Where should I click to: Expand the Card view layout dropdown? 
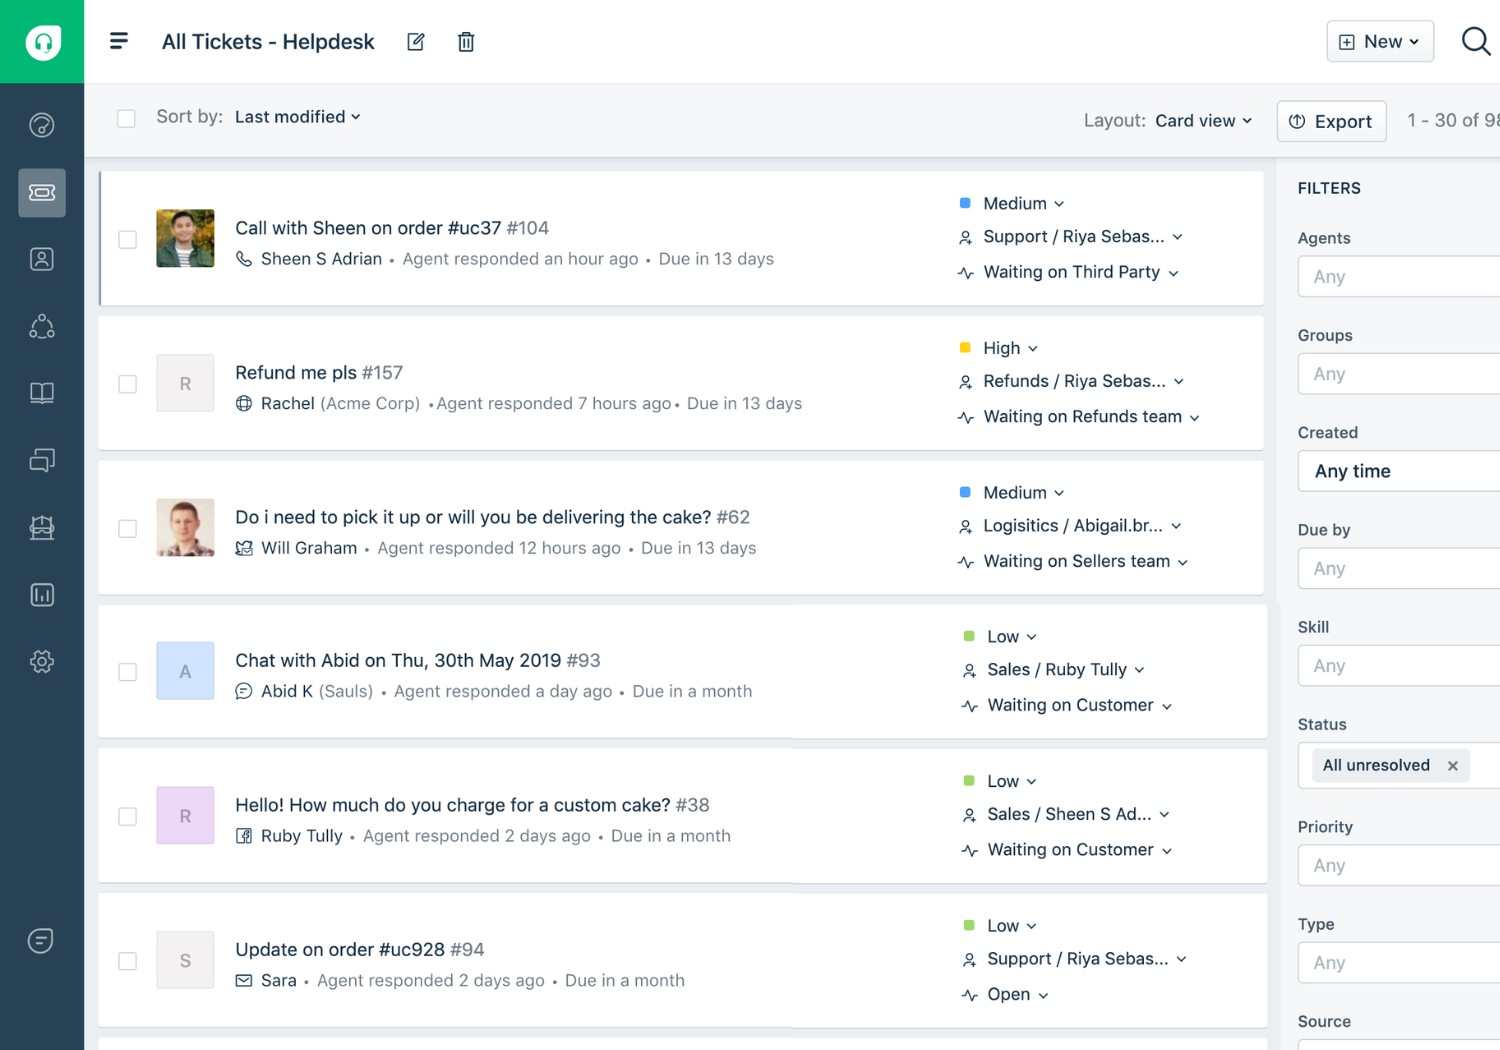[x=1203, y=121]
